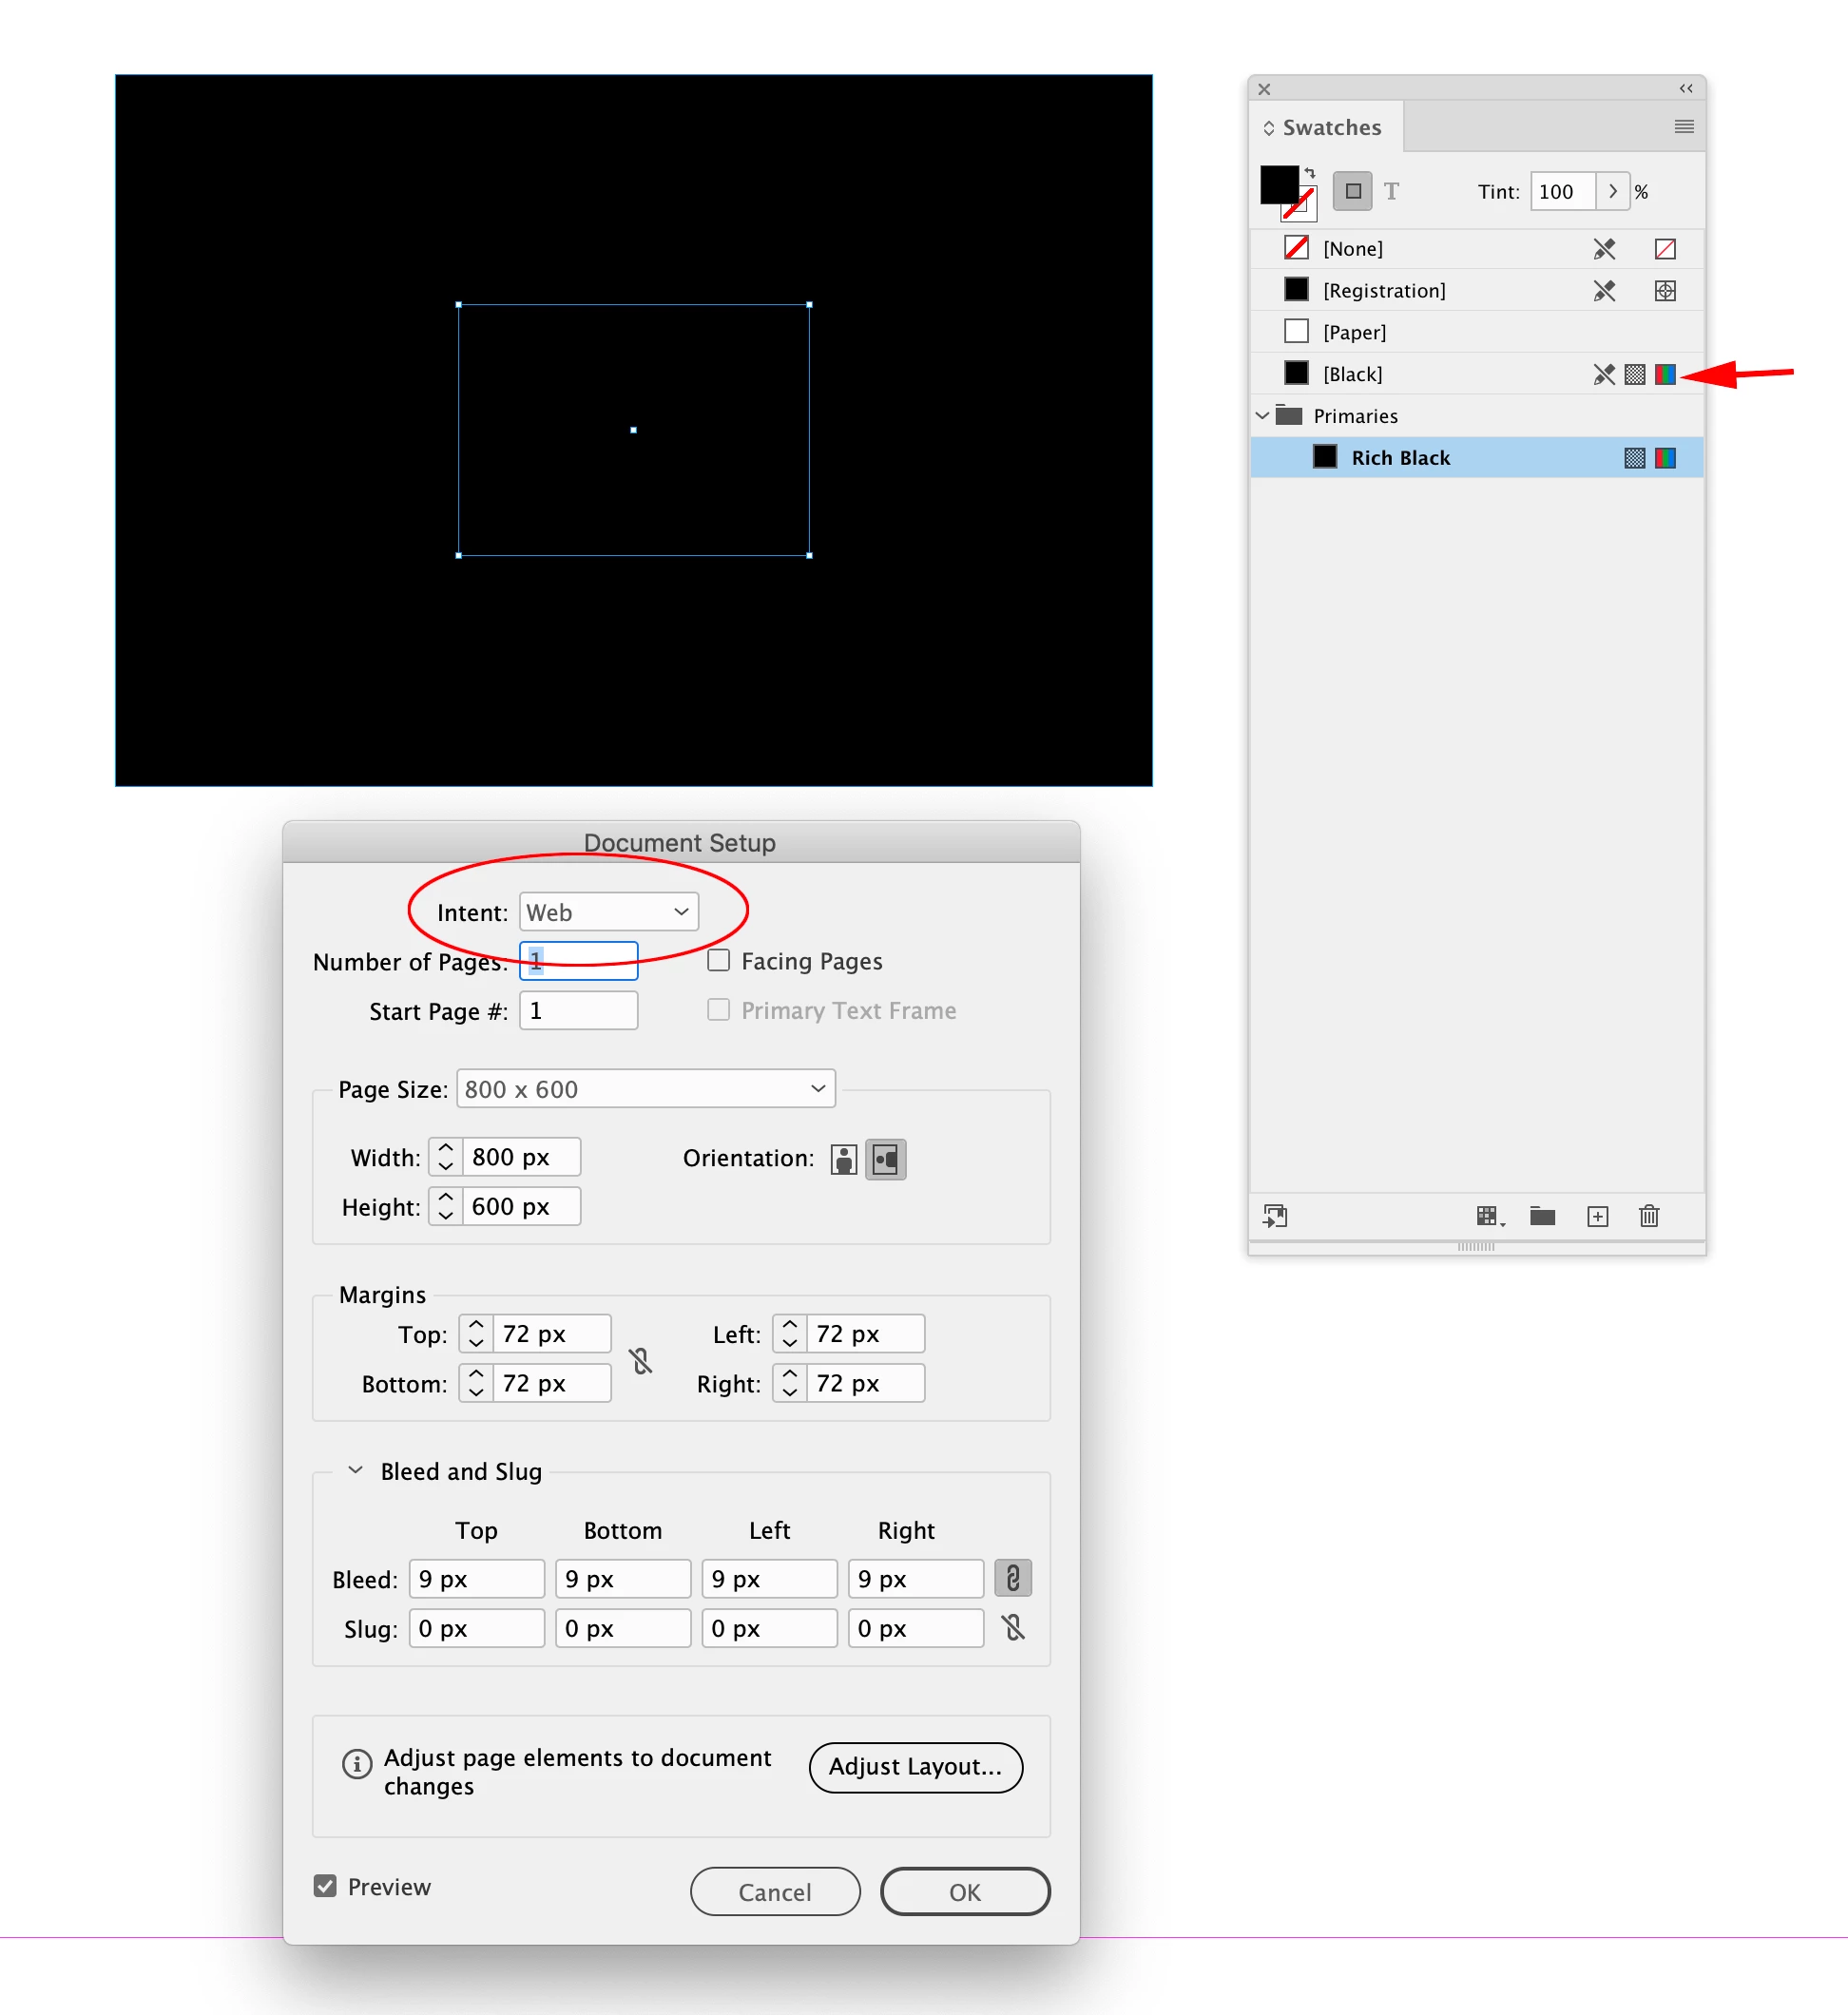Uncheck the Preview checkbox

325,1886
